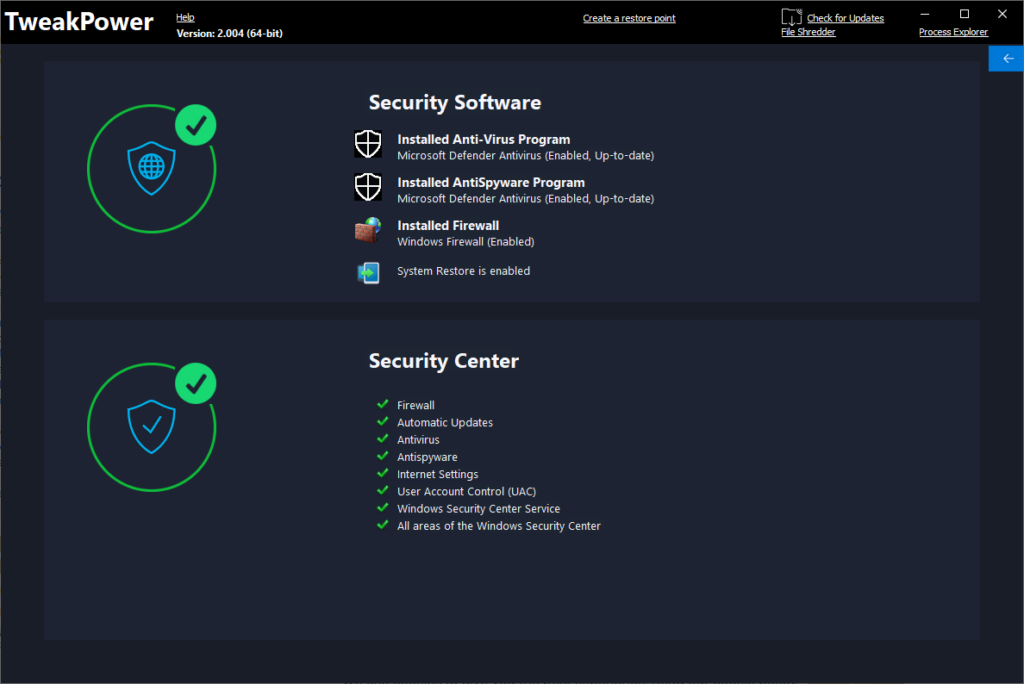Click the Automatic Updates status item
Screen dimensions: 1024x684
click(445, 423)
